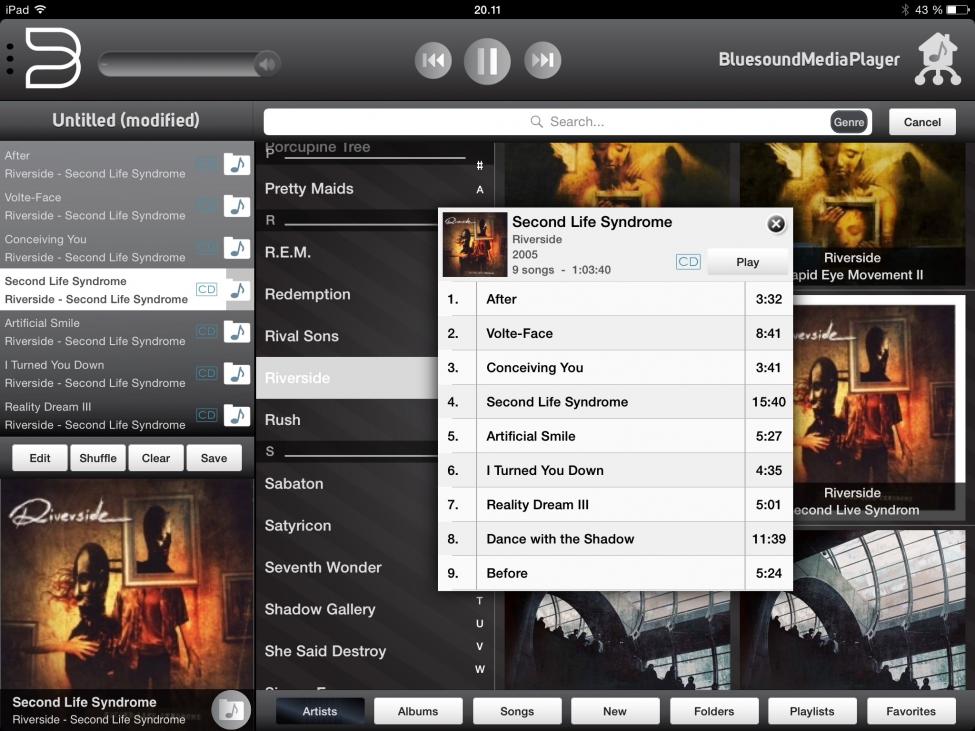975x731 pixels.
Task: Tap CD badge on Second Life Syndrome queue row
Action: [x=206, y=290]
